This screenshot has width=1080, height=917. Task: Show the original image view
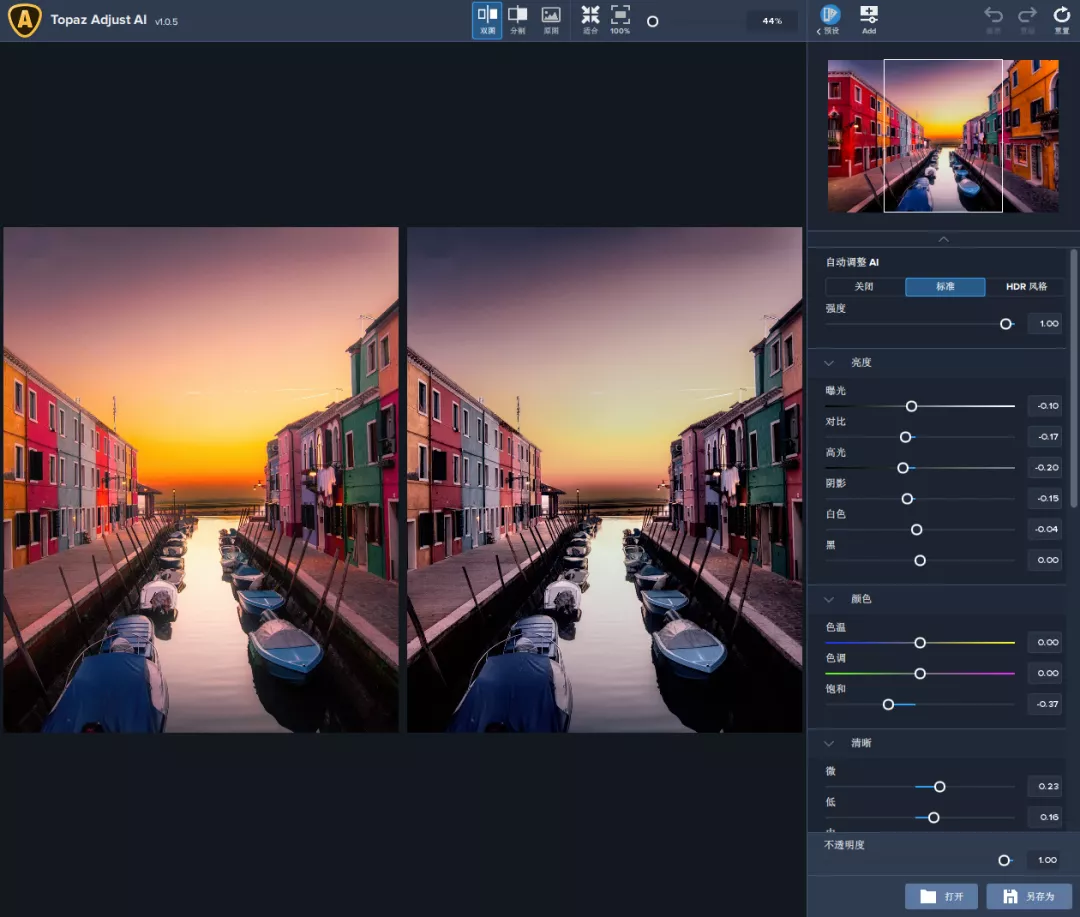point(550,18)
